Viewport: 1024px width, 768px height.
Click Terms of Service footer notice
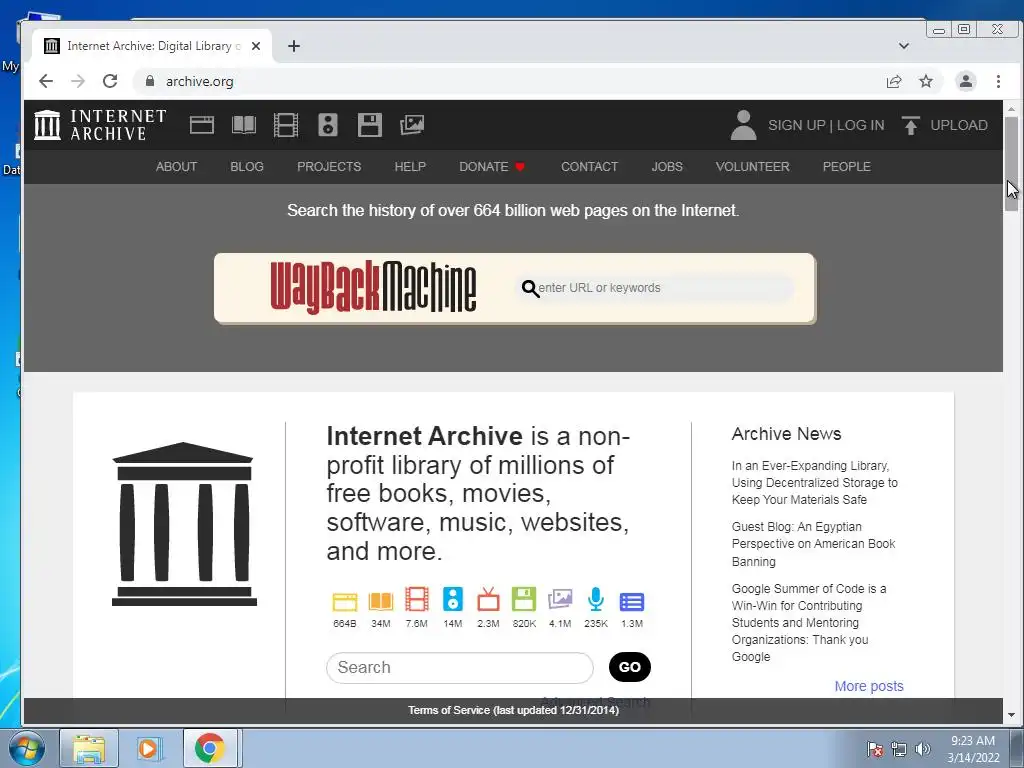pyautogui.click(x=513, y=710)
